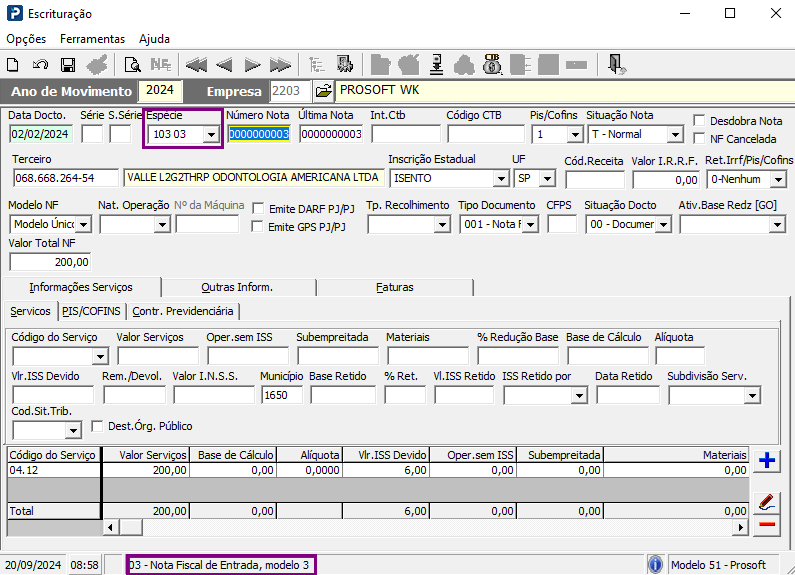
Task: Open the Código do Serviço dropdown
Action: pos(100,356)
